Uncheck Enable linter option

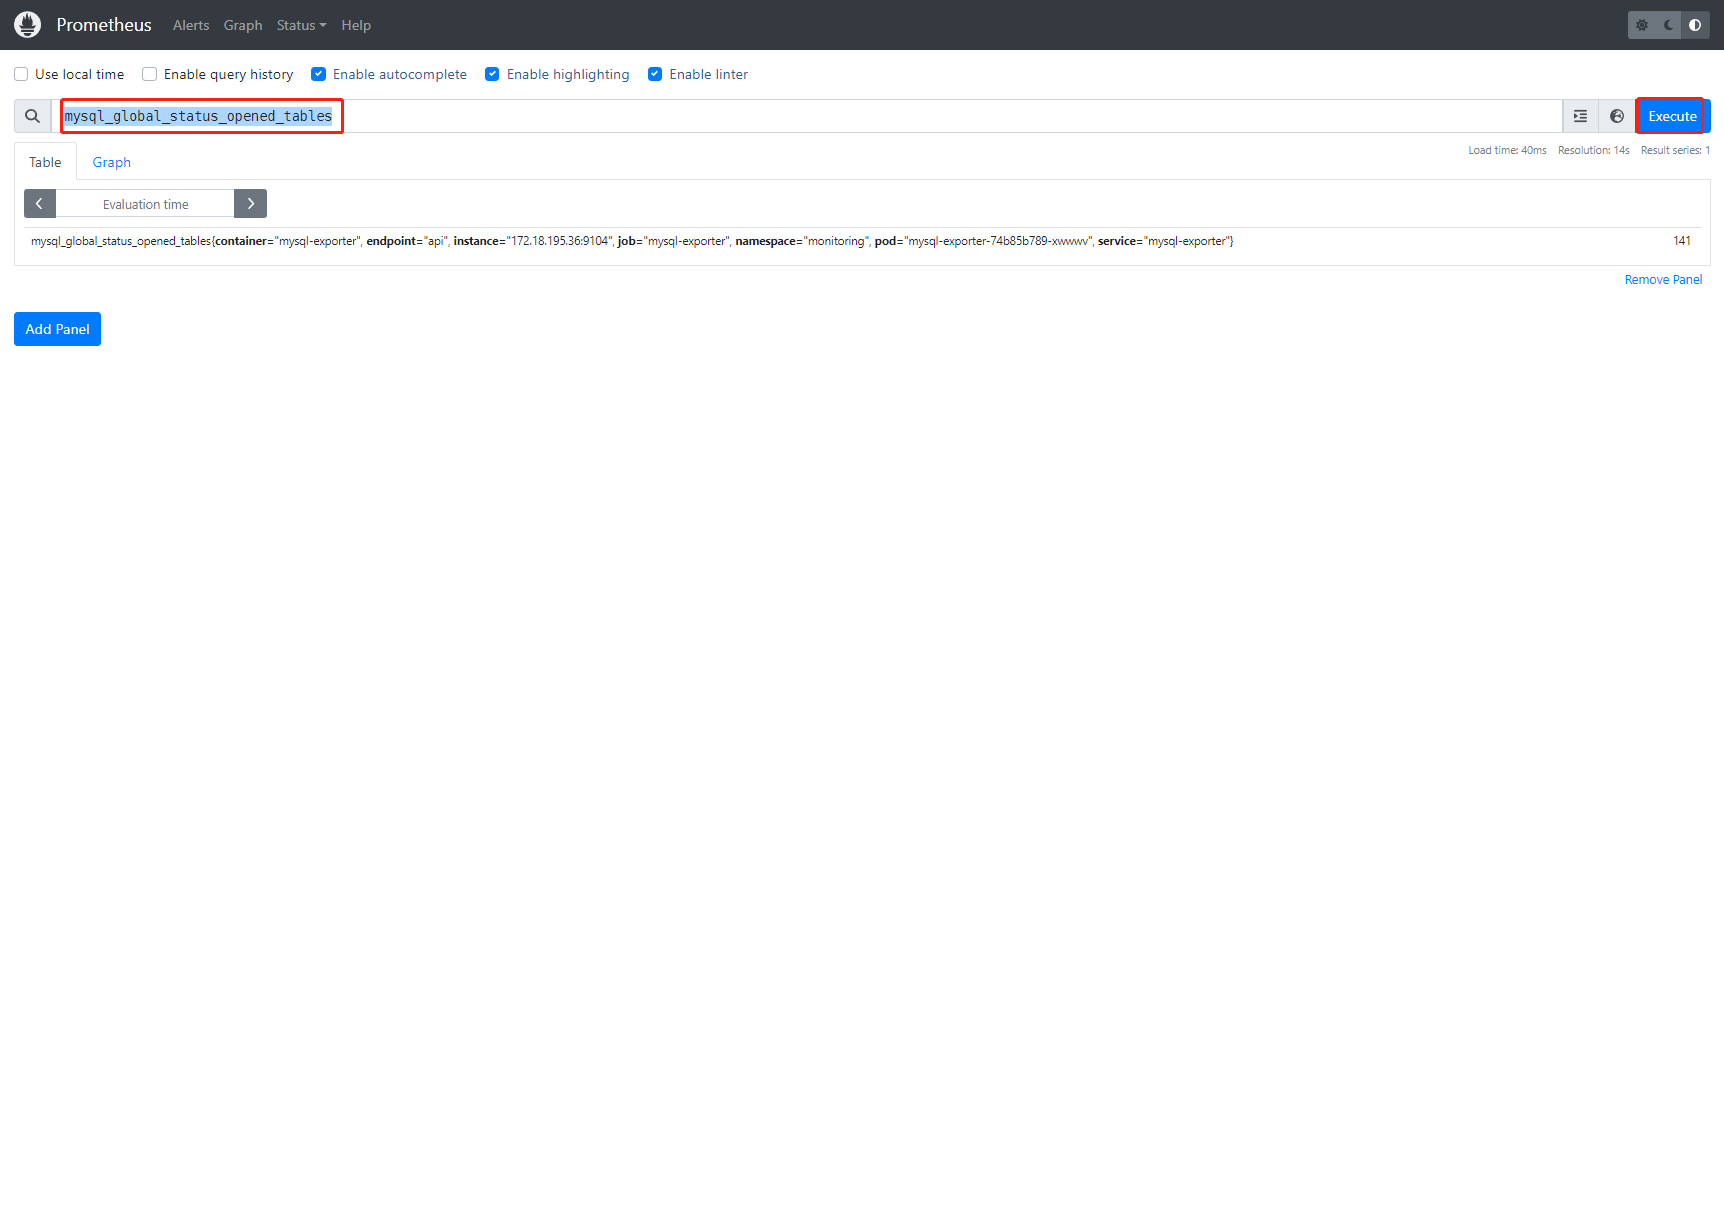point(655,74)
